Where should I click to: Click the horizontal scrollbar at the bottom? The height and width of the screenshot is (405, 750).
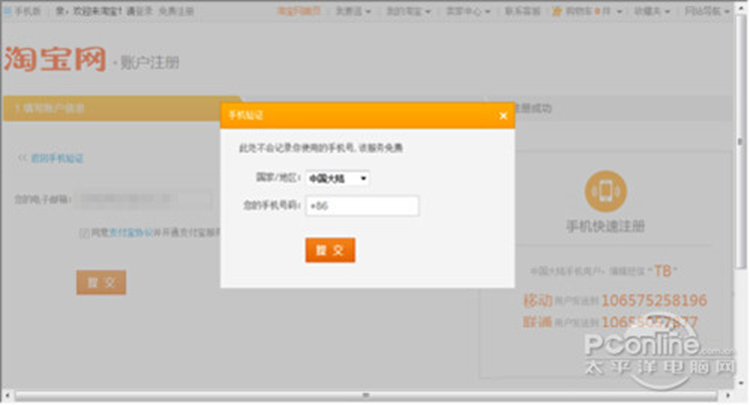pyautogui.click(x=366, y=395)
